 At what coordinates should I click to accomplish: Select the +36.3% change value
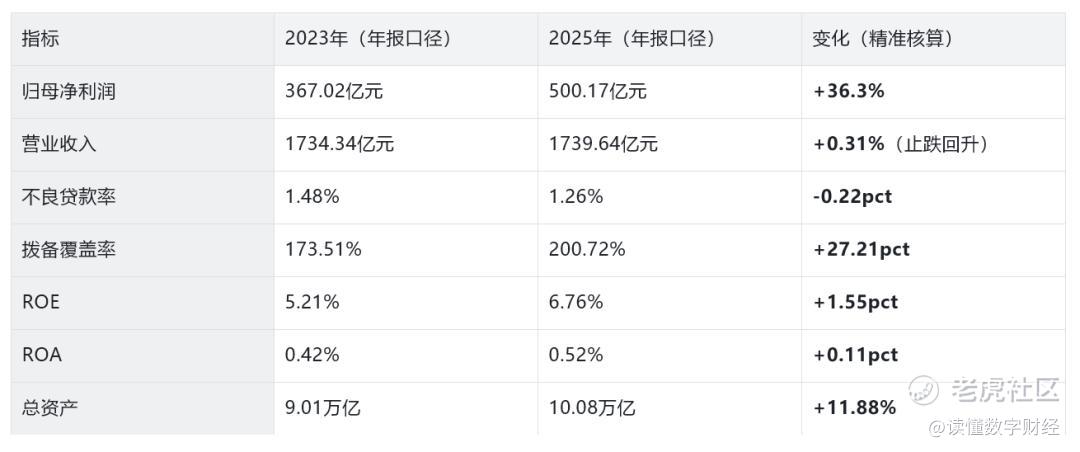[849, 92]
